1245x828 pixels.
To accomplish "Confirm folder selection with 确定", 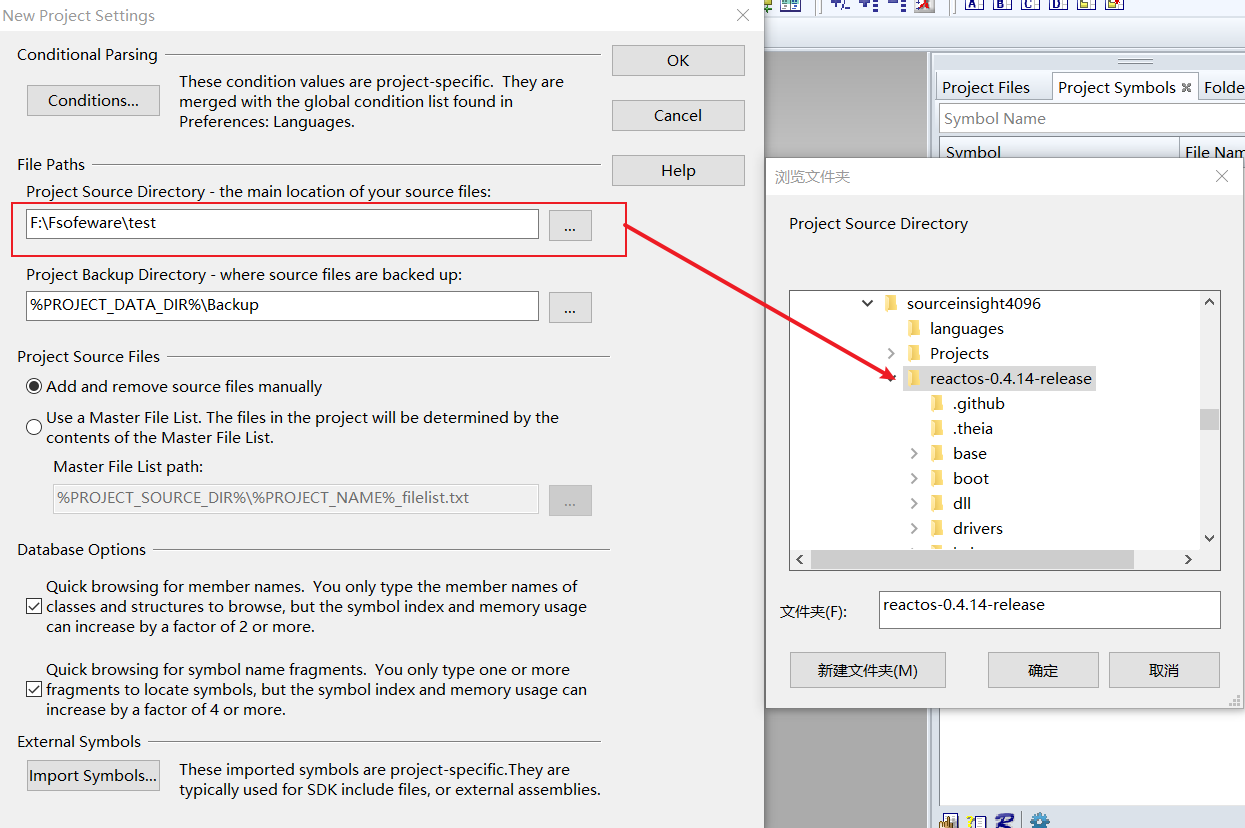I will 1043,670.
